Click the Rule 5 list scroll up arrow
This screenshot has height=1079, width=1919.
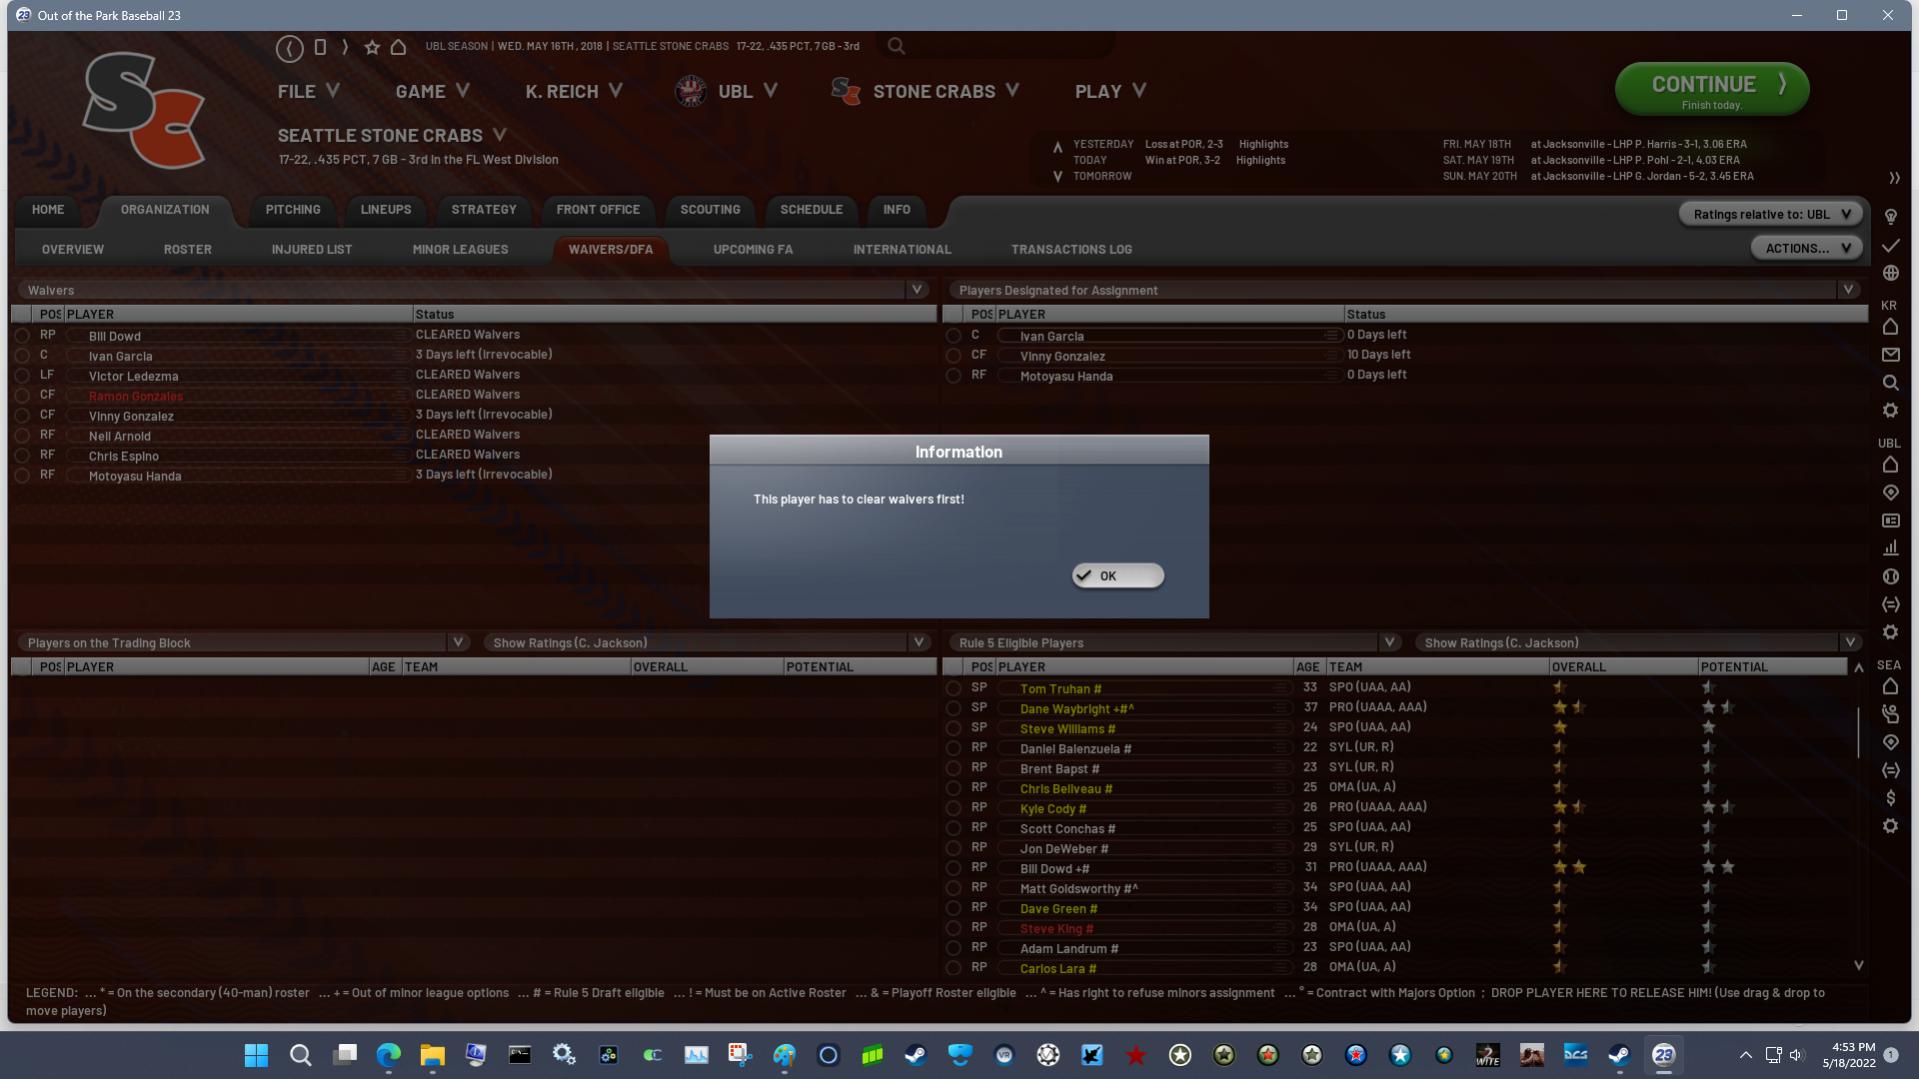[1858, 667]
